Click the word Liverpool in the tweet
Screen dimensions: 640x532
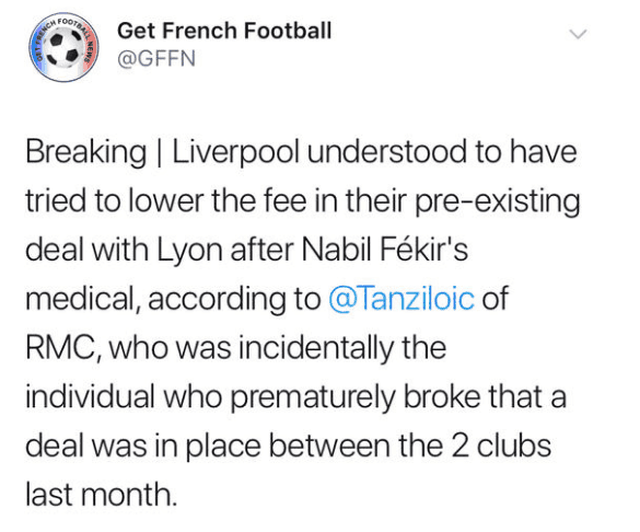[x=236, y=153]
